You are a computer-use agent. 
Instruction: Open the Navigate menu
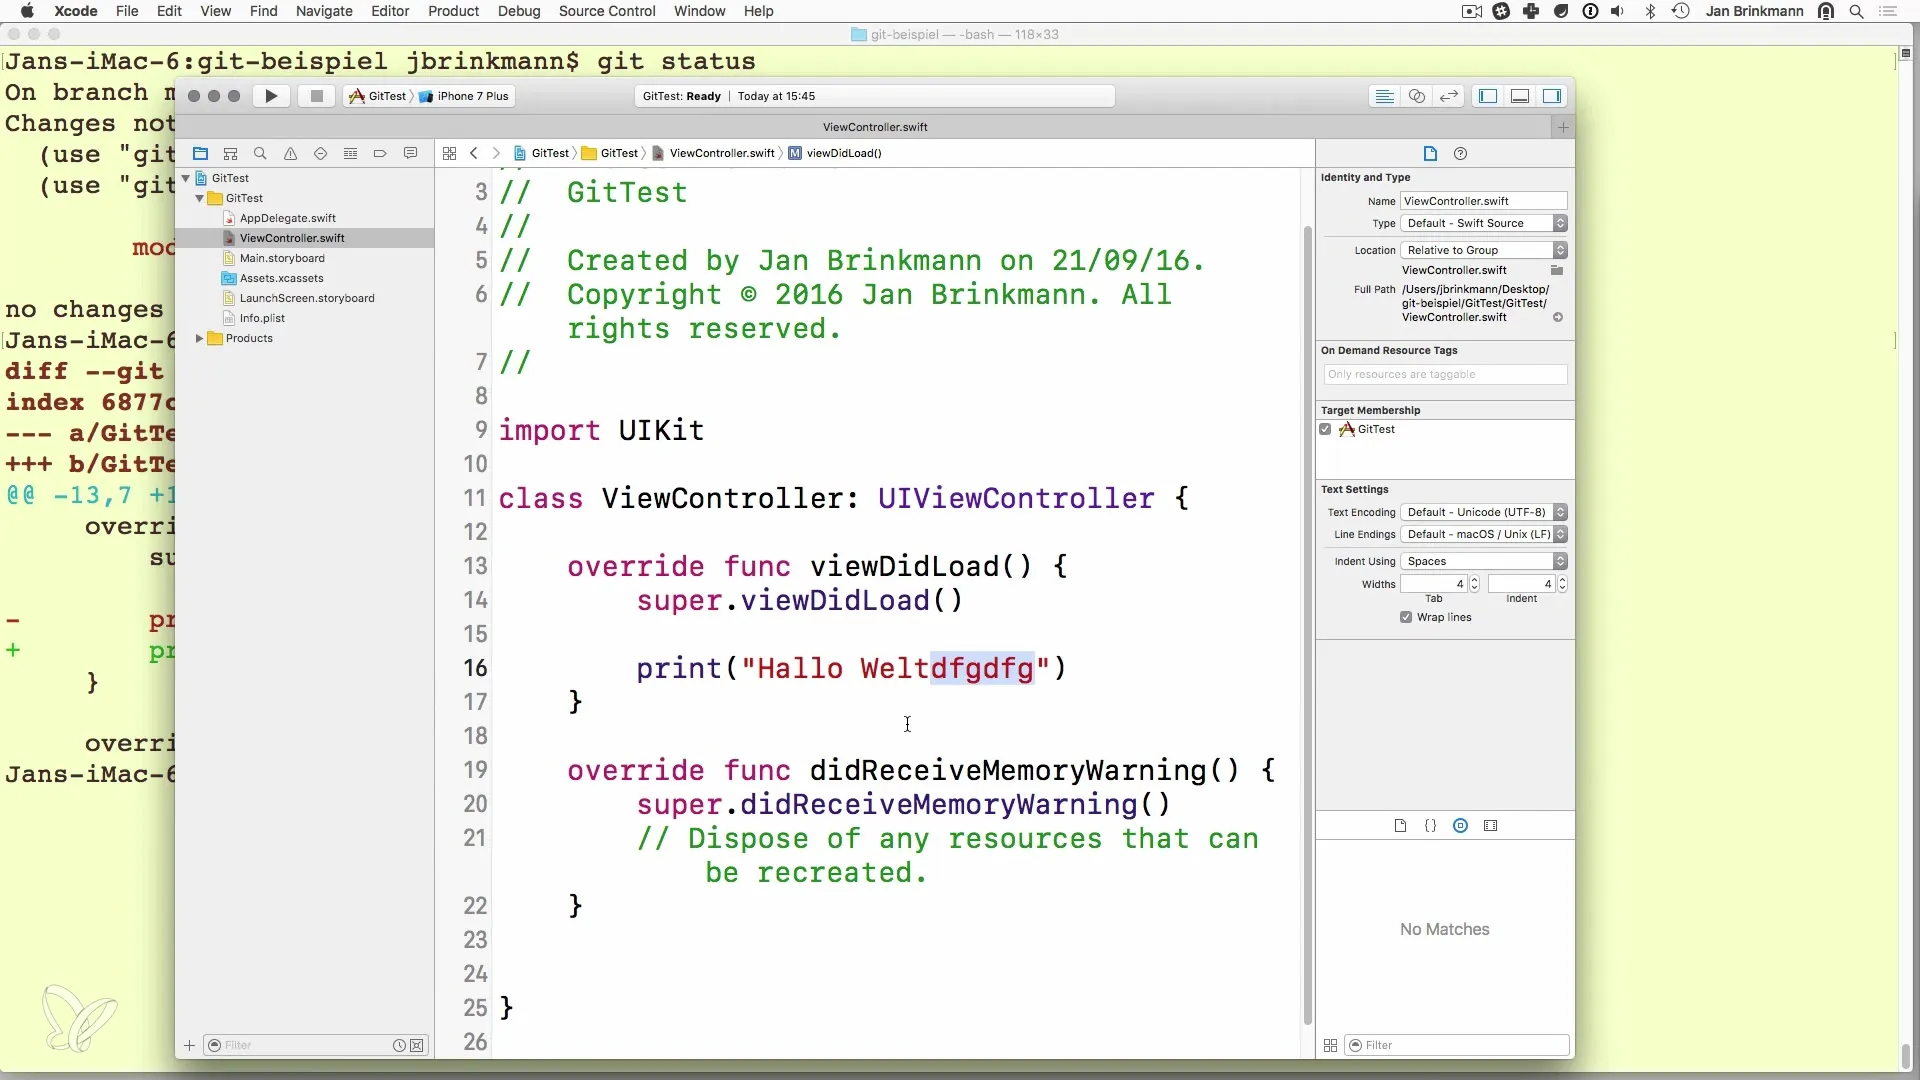coord(324,11)
